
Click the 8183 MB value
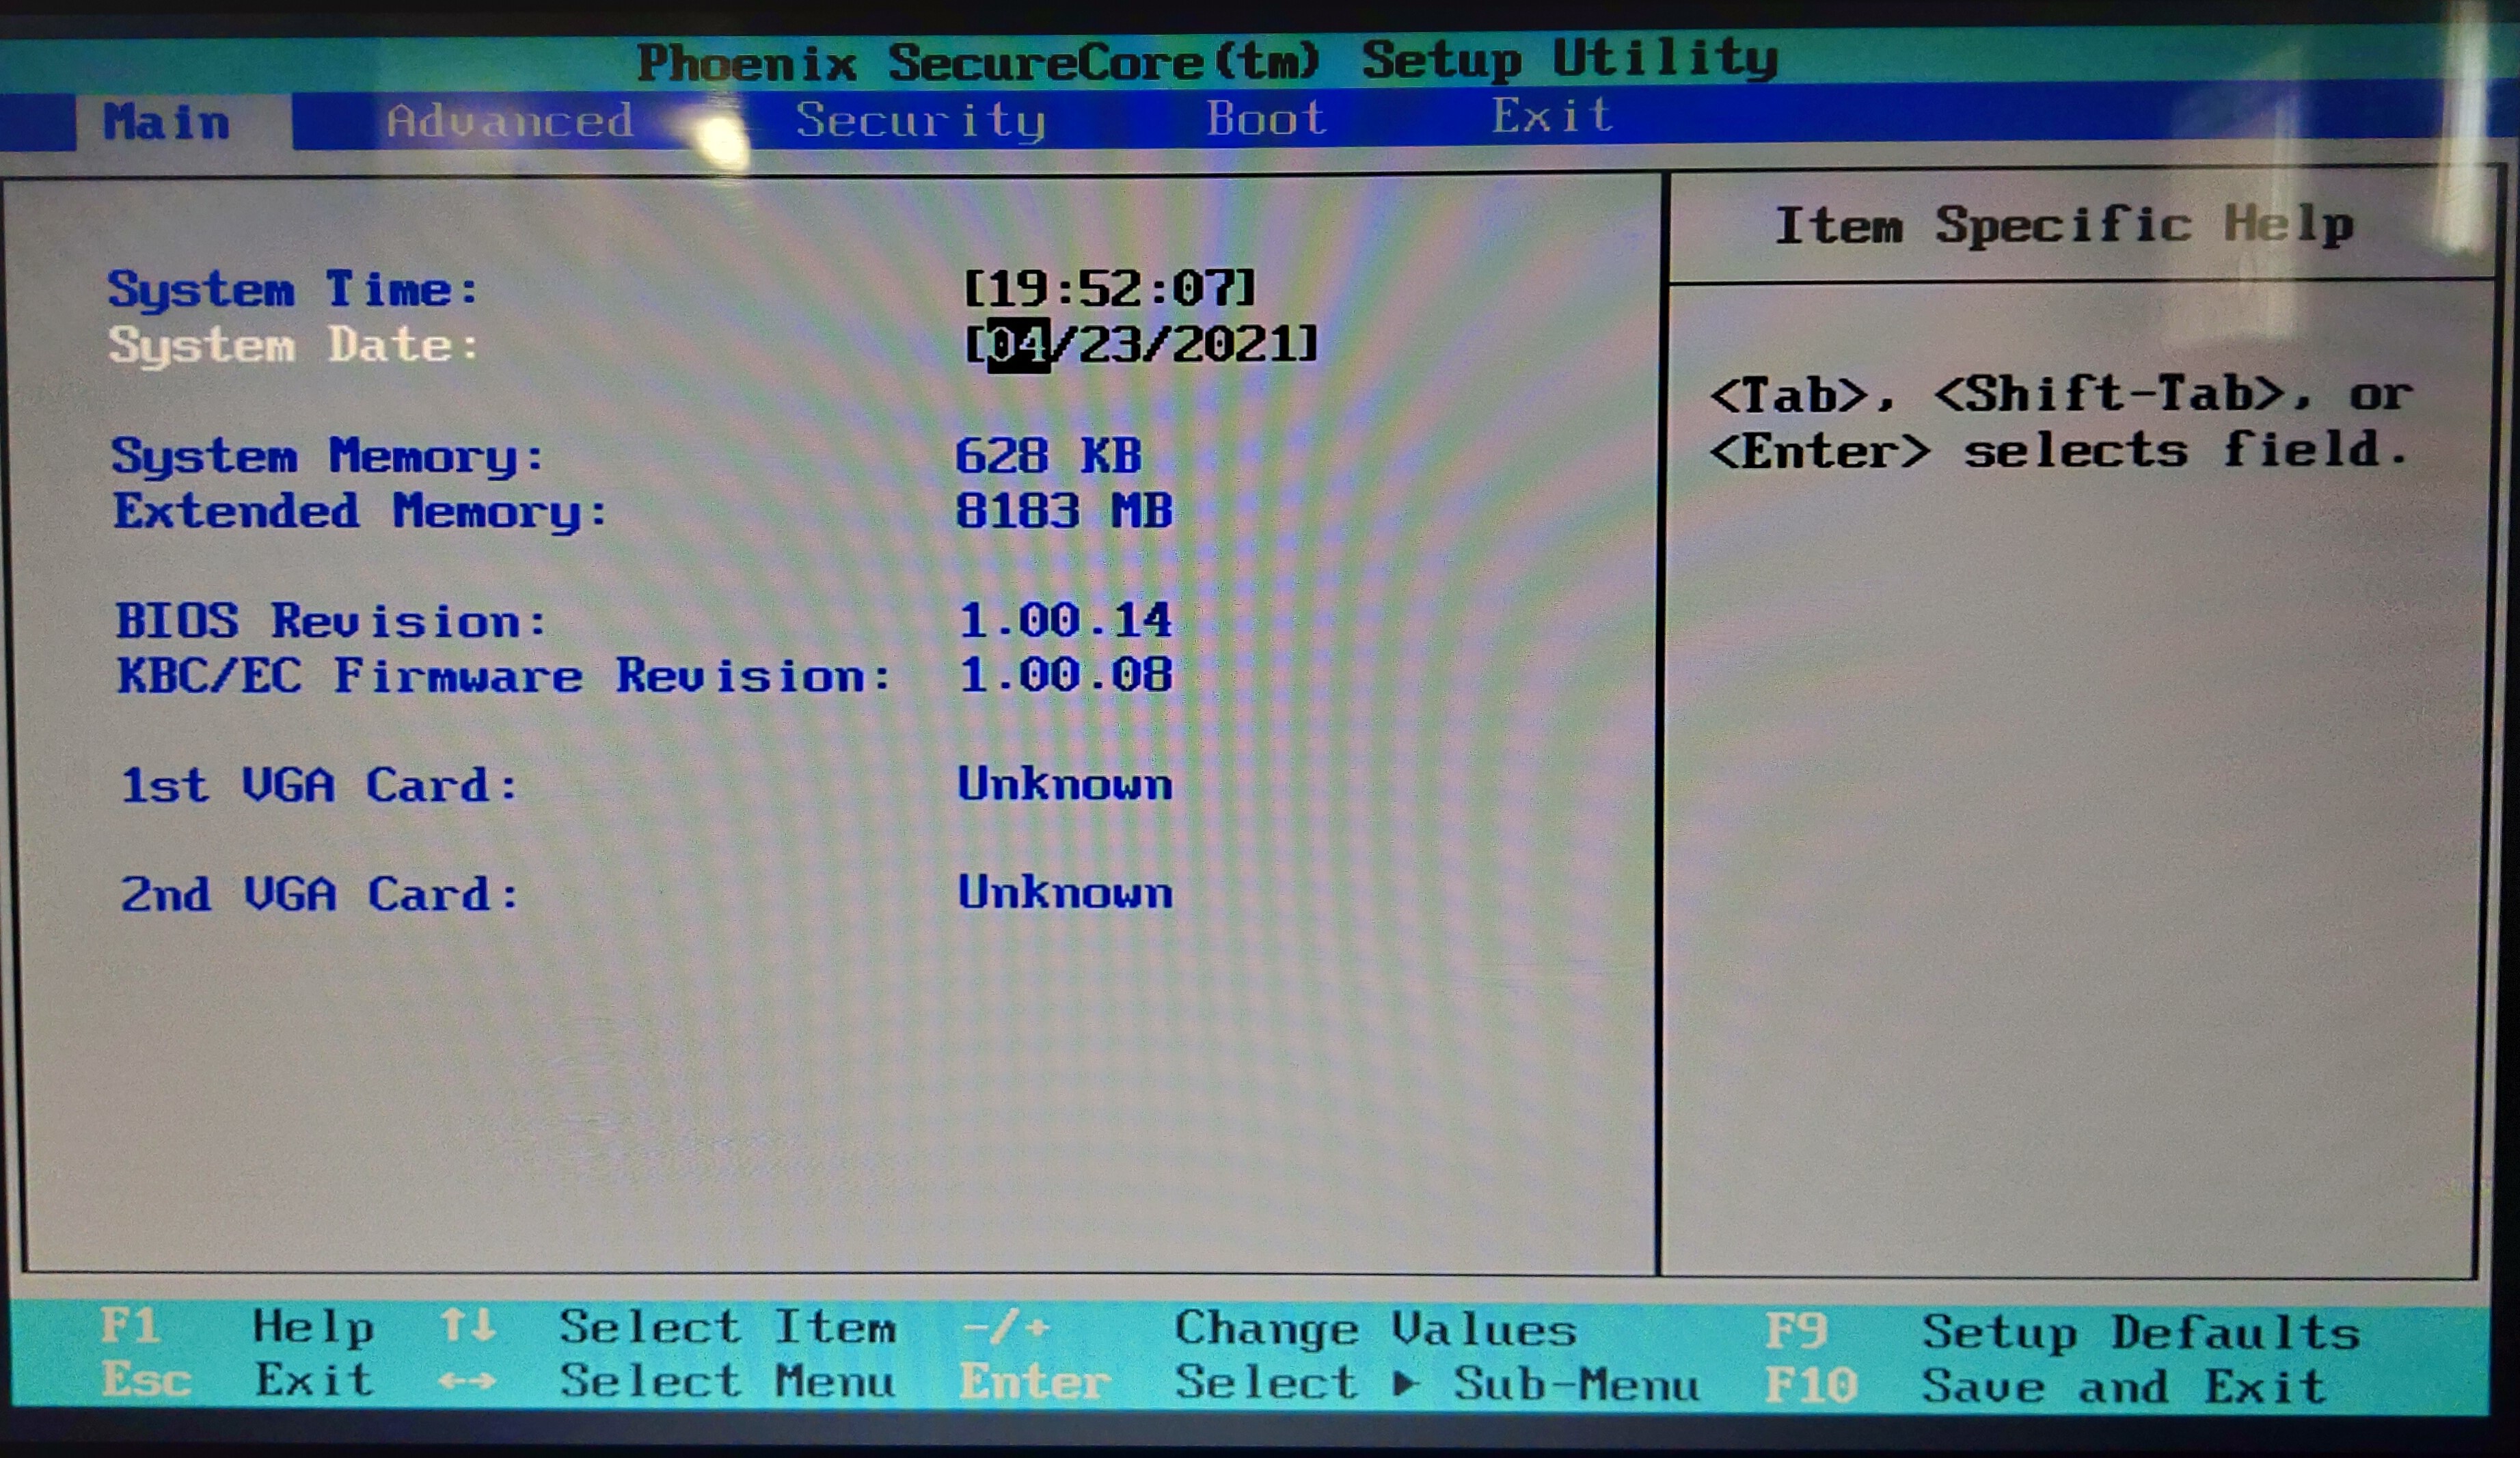tap(1064, 511)
